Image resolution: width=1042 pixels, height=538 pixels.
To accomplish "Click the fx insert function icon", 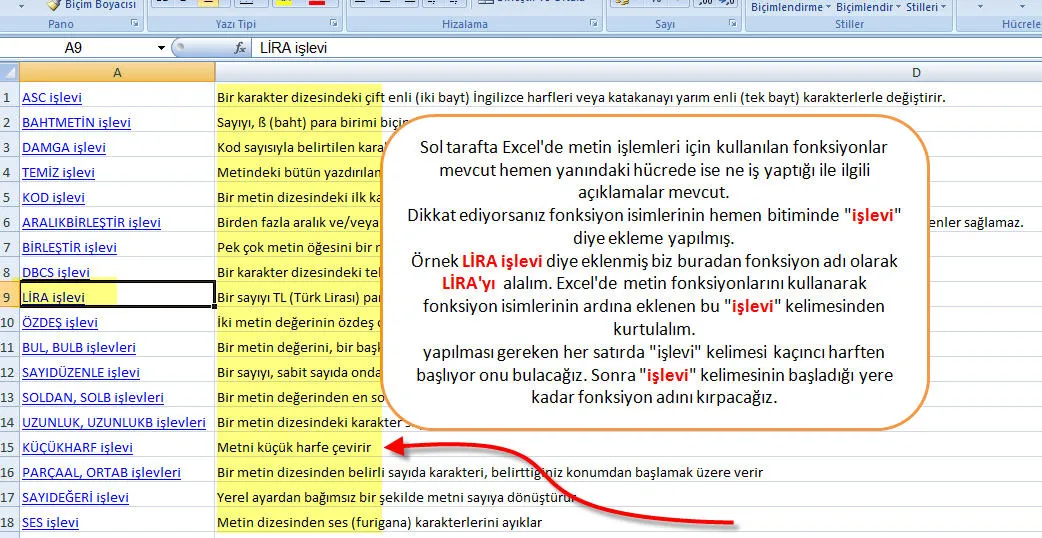I will tap(240, 47).
